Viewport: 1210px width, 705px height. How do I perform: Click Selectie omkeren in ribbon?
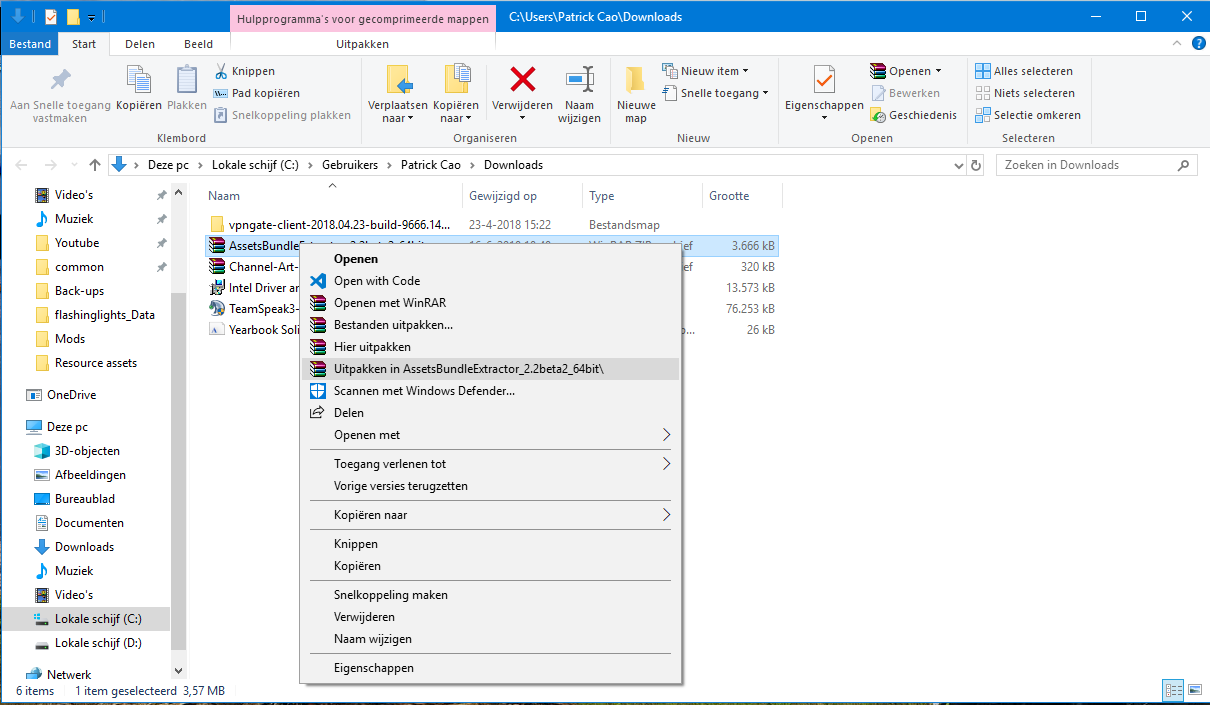(1028, 115)
